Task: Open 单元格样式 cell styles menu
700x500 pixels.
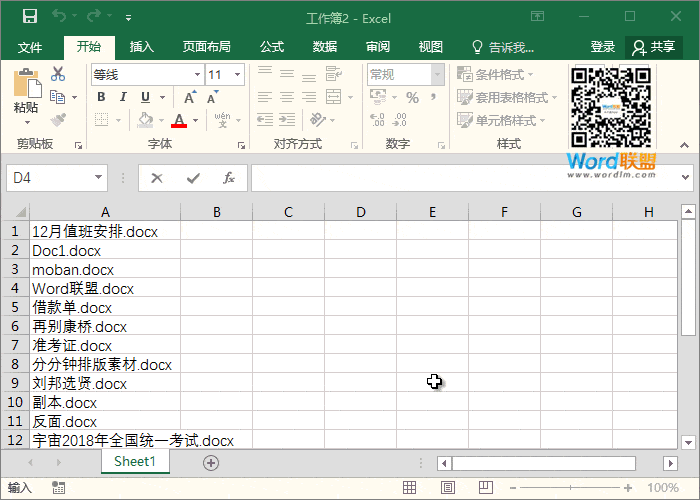Action: 501,120
